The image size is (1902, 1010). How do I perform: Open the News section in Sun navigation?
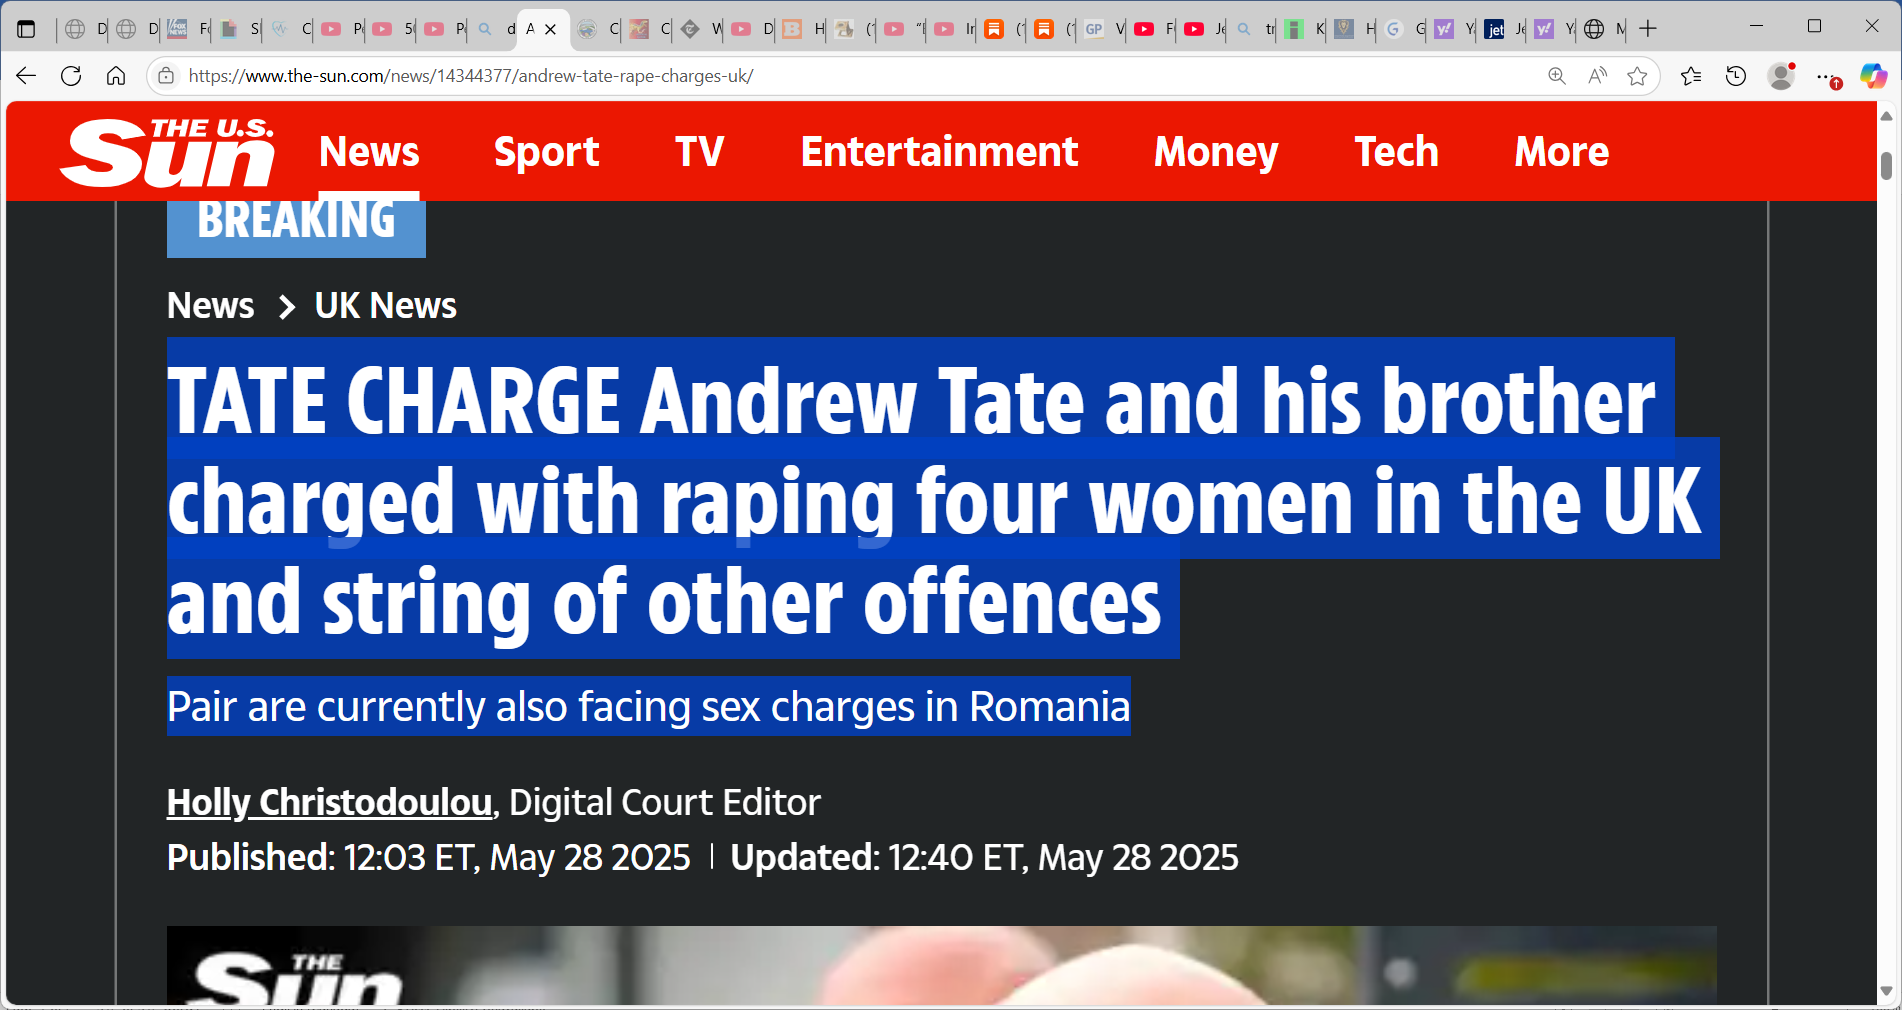click(369, 152)
